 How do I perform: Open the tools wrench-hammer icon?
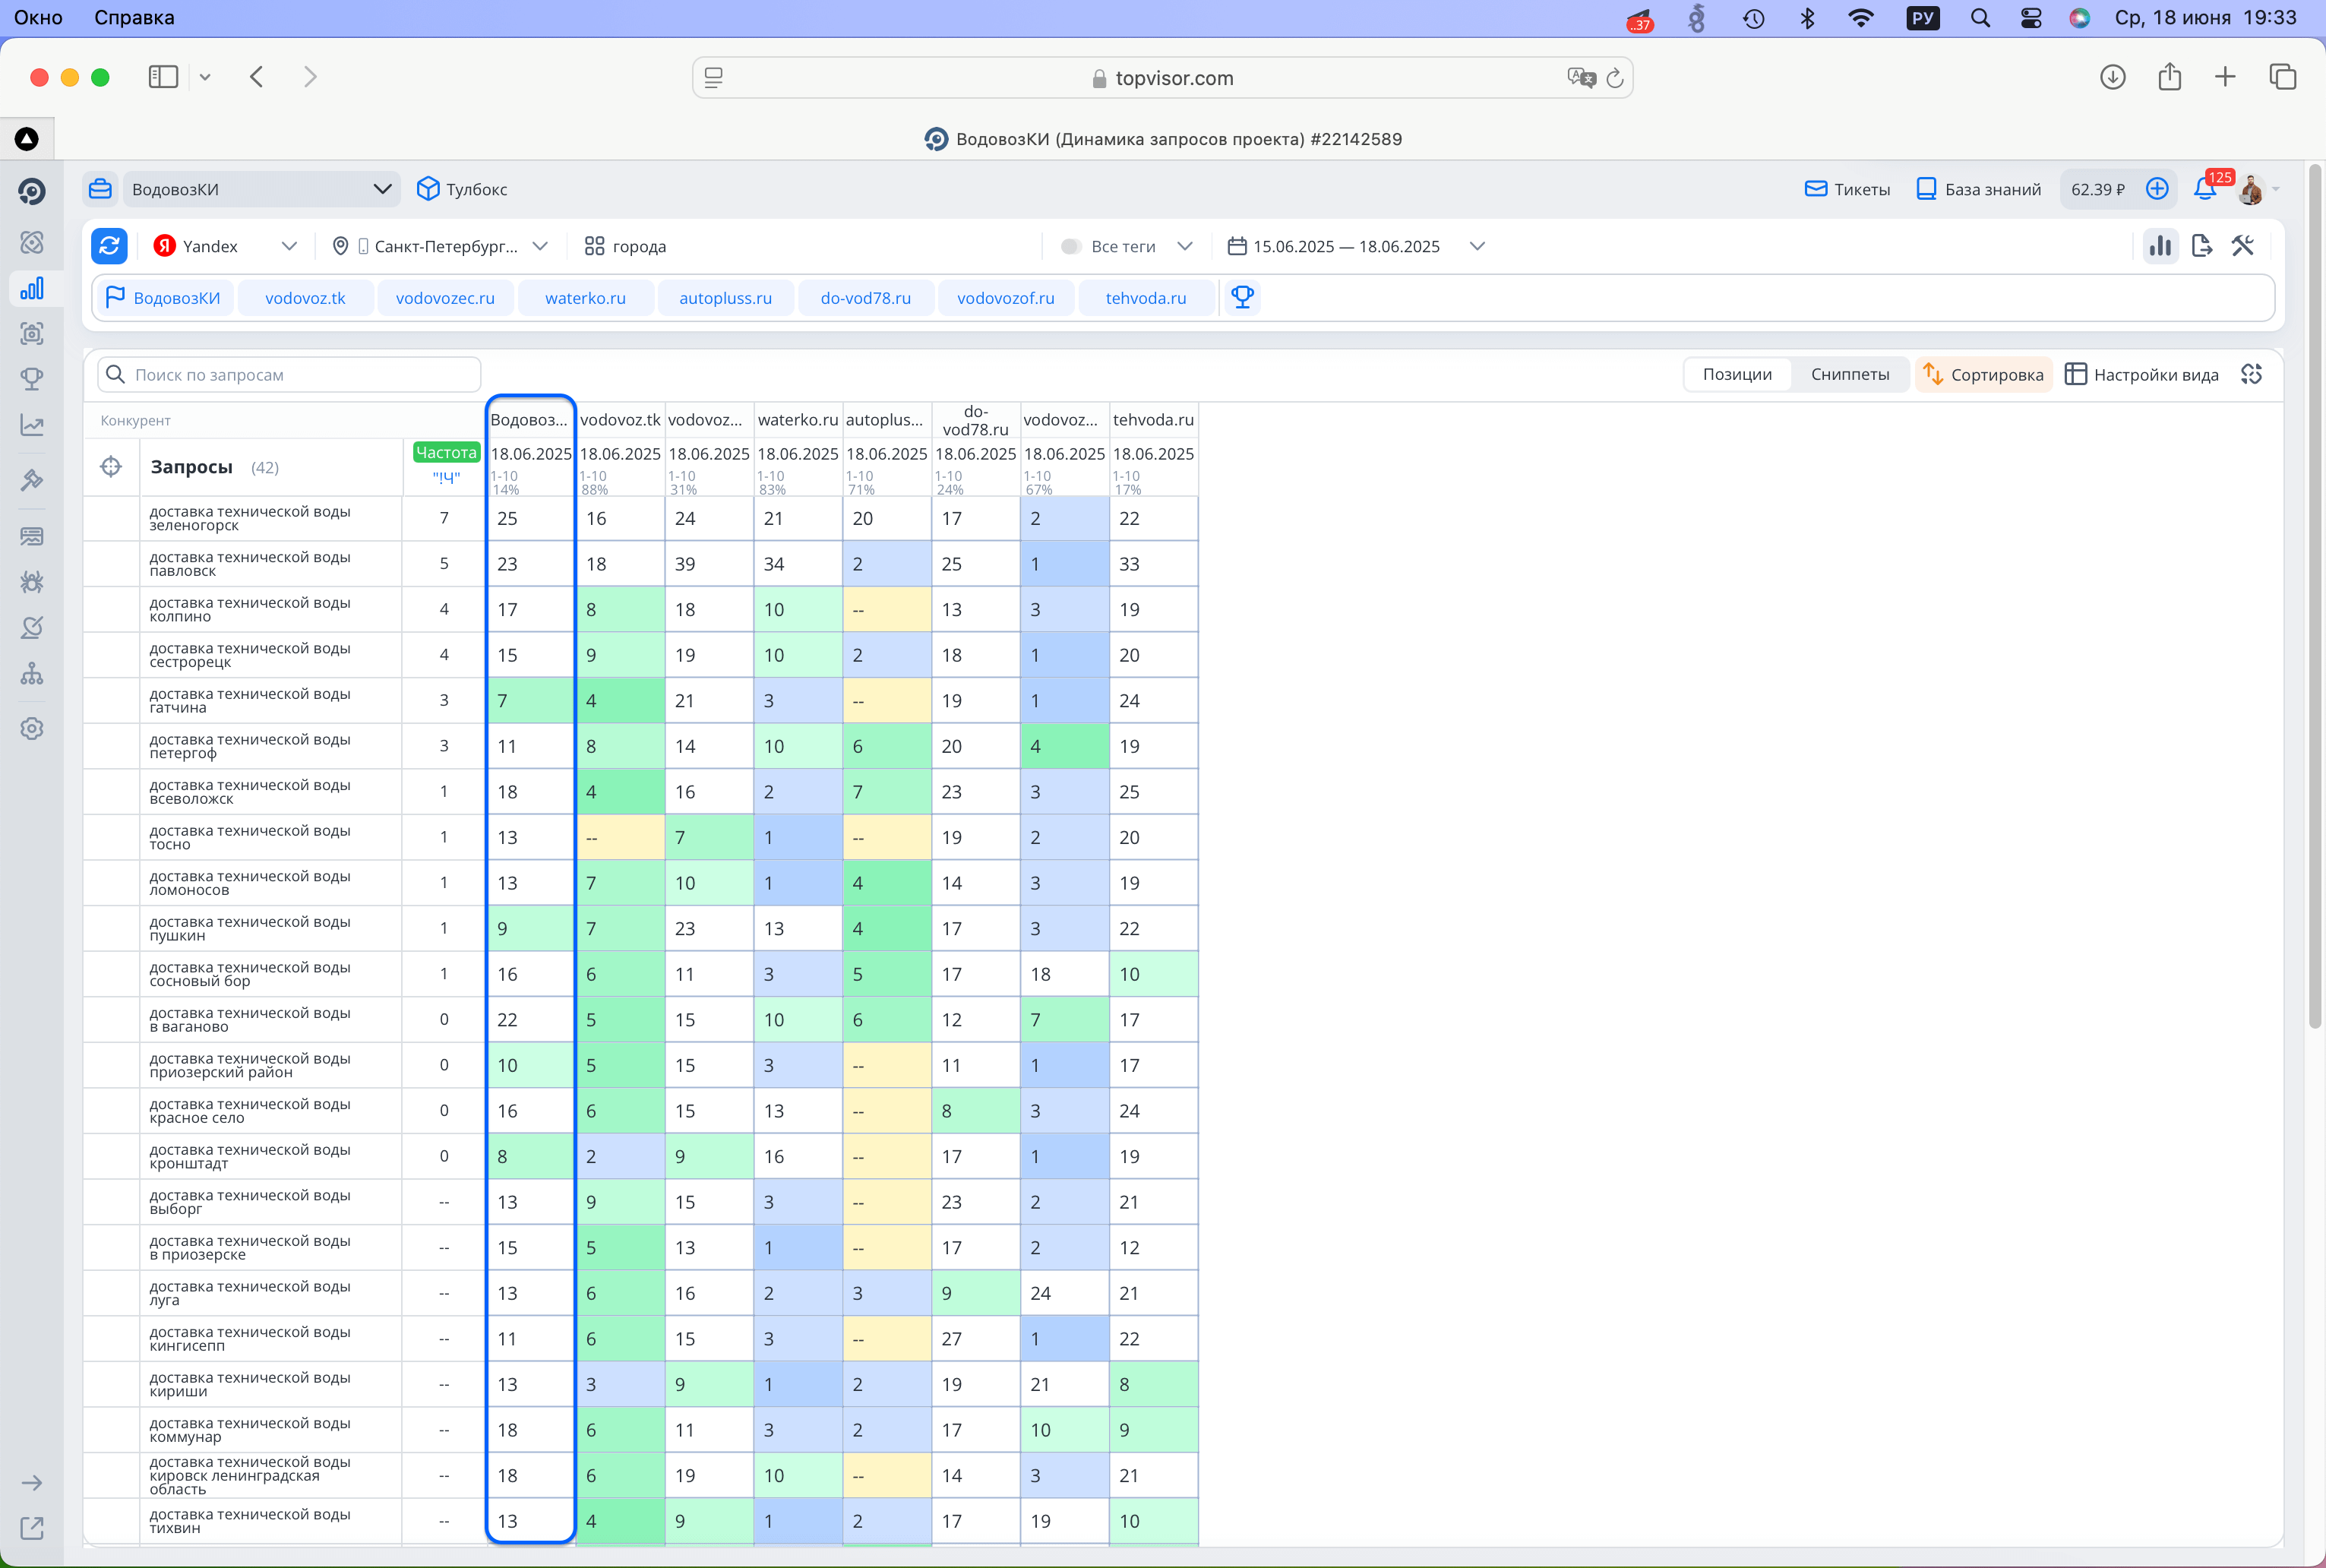click(x=2243, y=246)
